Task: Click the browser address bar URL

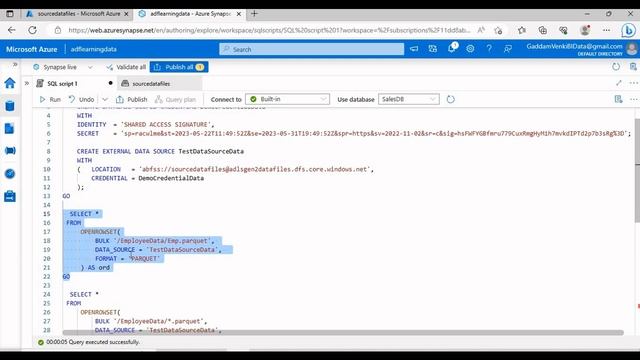Action: (x=269, y=30)
